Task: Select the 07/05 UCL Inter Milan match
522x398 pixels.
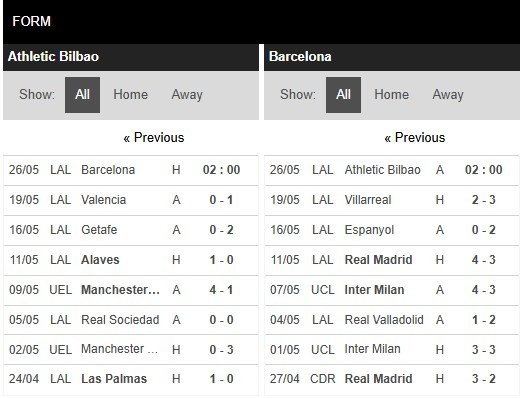Action: (x=392, y=290)
